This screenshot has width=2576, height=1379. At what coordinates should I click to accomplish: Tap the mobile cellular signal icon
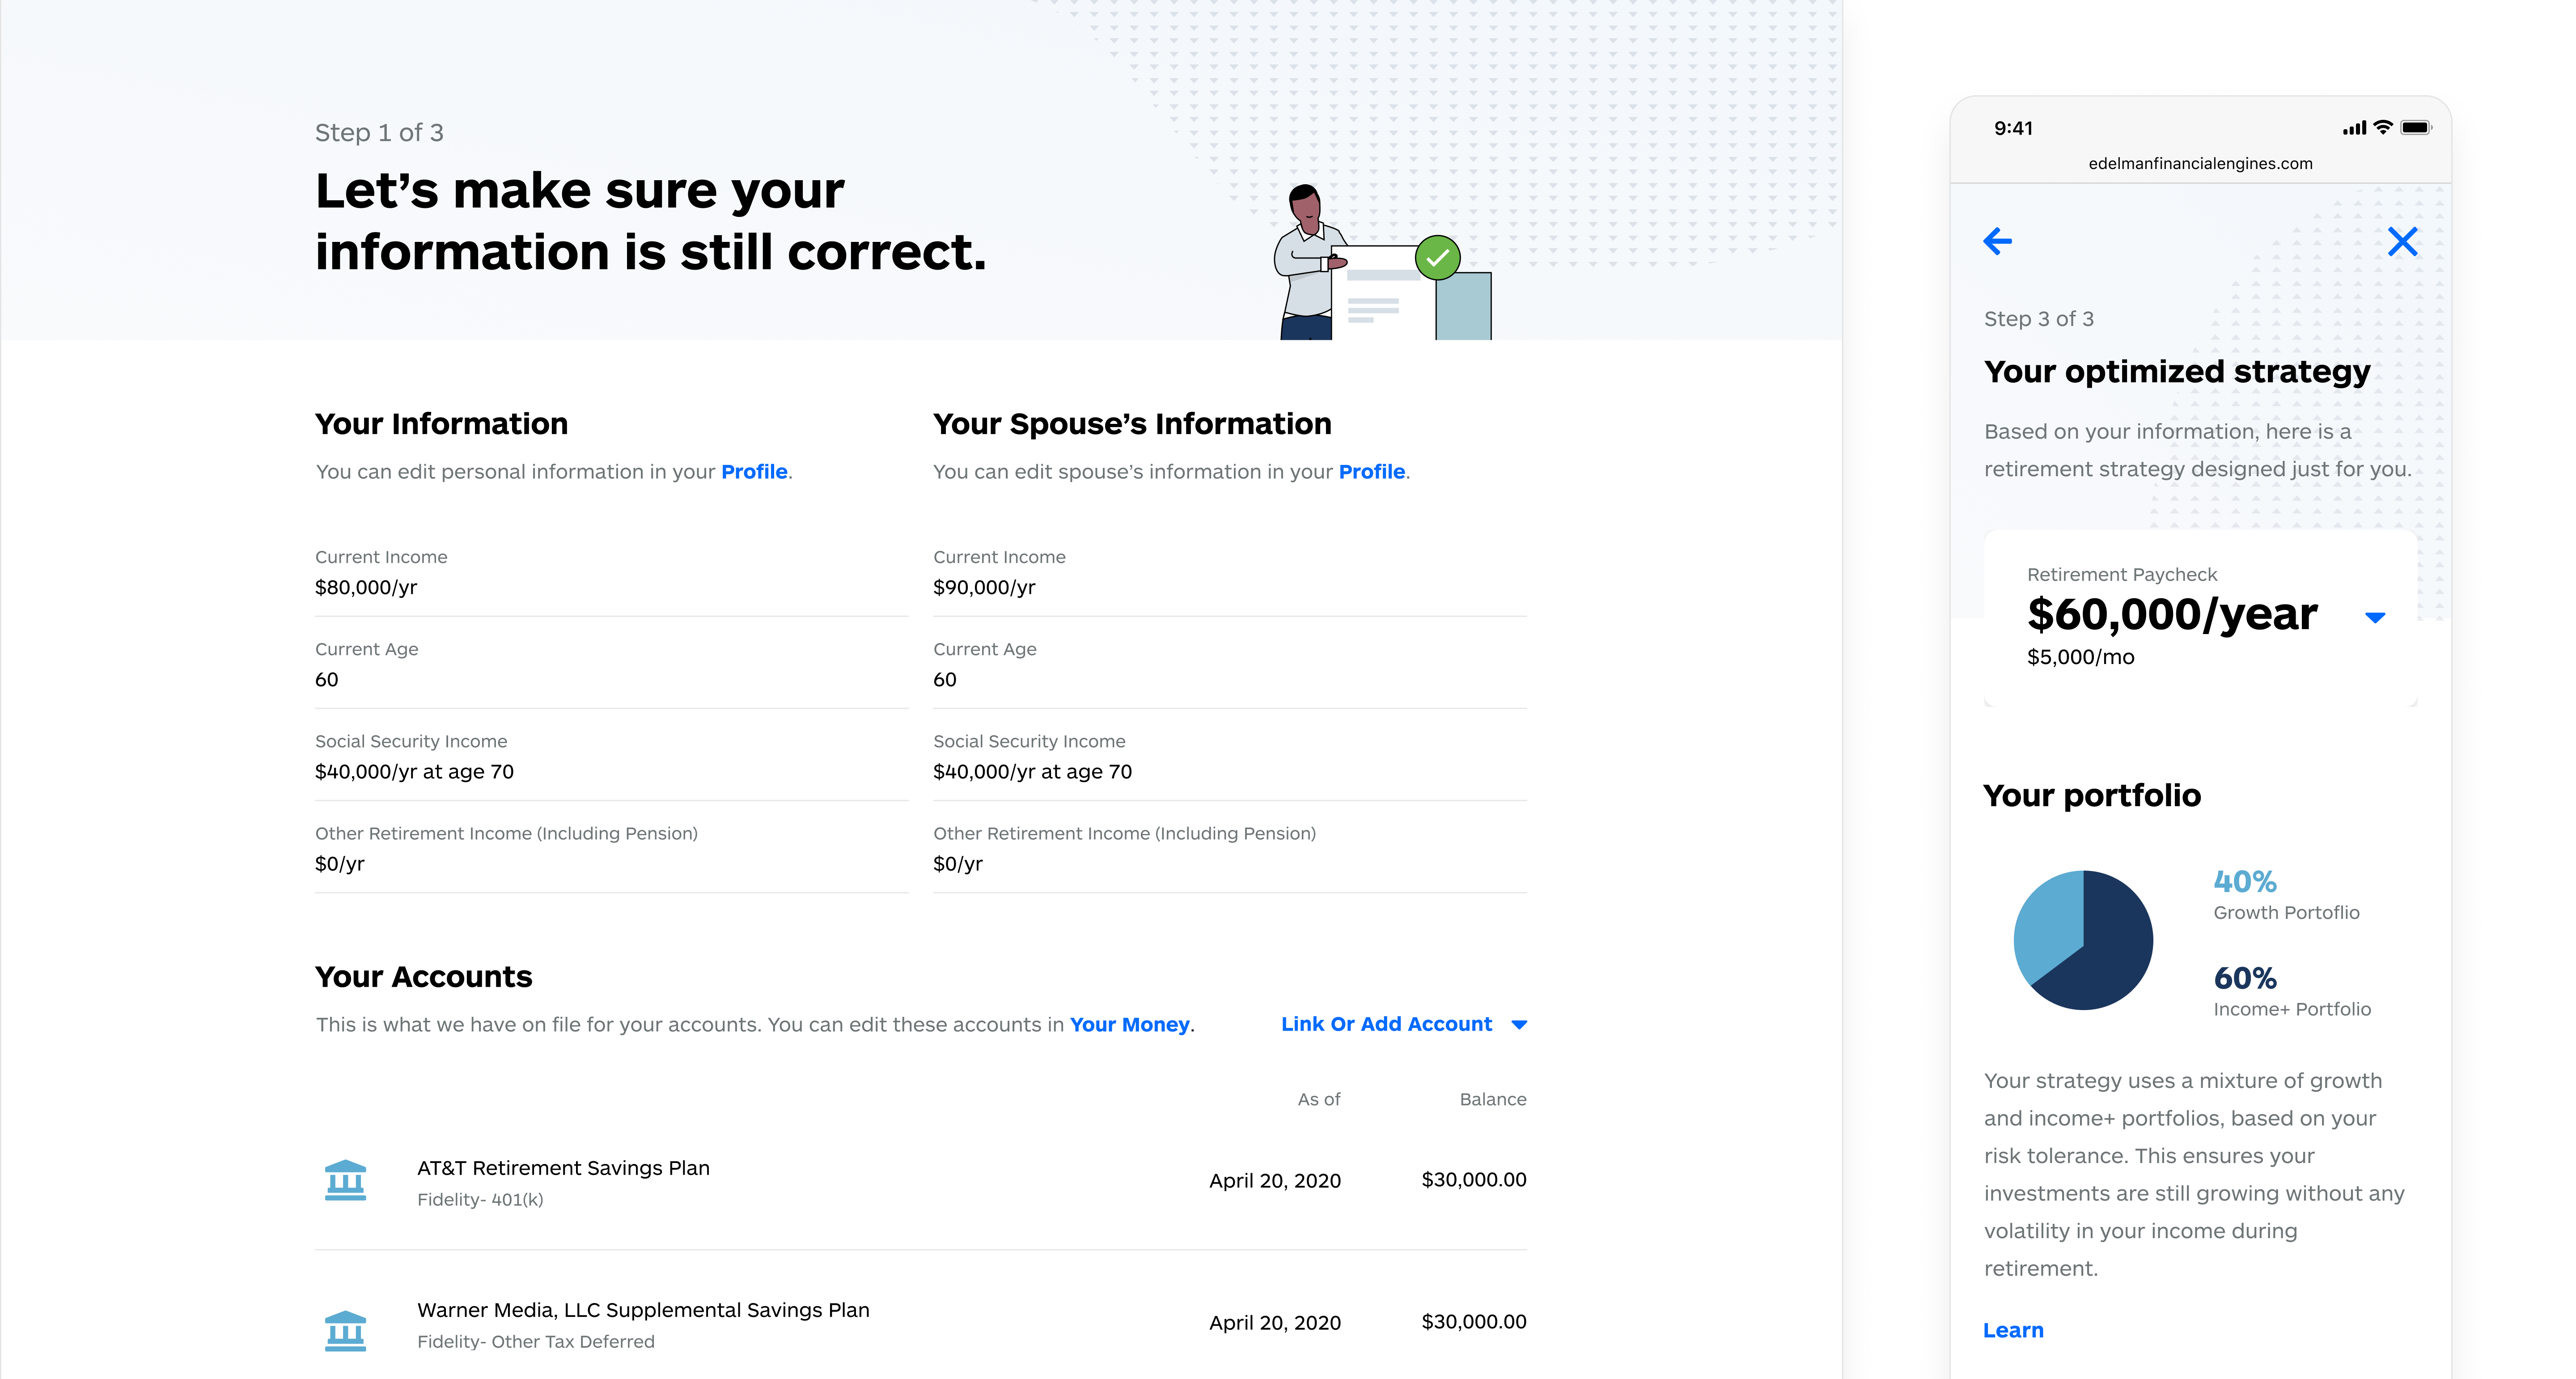pos(2354,128)
